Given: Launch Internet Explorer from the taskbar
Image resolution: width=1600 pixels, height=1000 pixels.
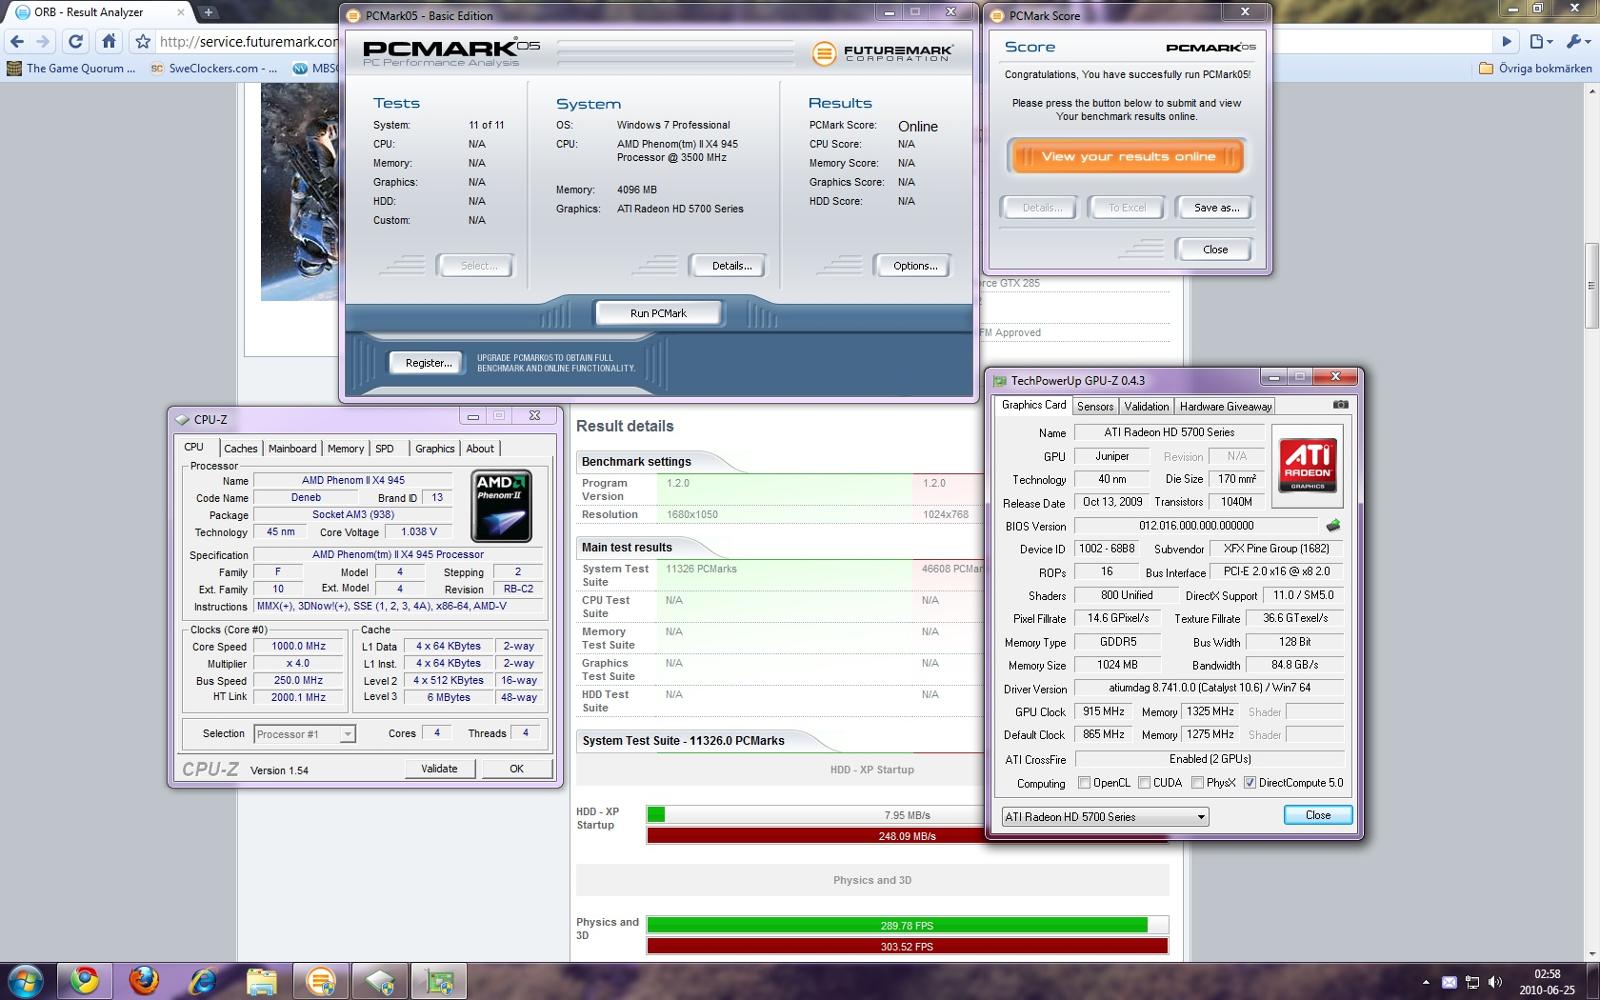Looking at the screenshot, I should [x=203, y=981].
